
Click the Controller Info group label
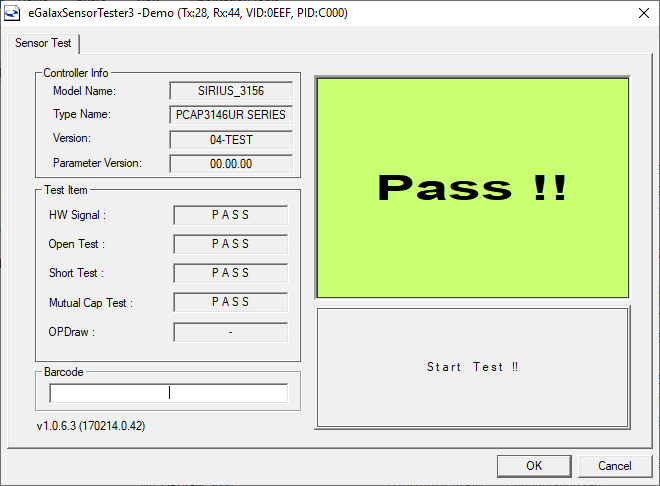tap(76, 73)
